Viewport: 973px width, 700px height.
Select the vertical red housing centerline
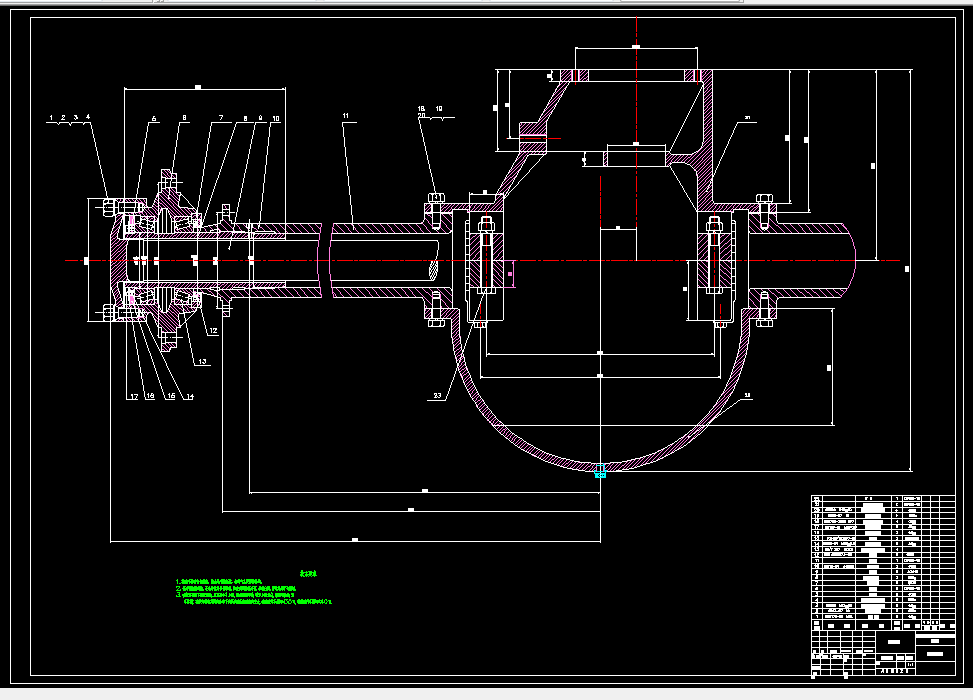tap(636, 138)
